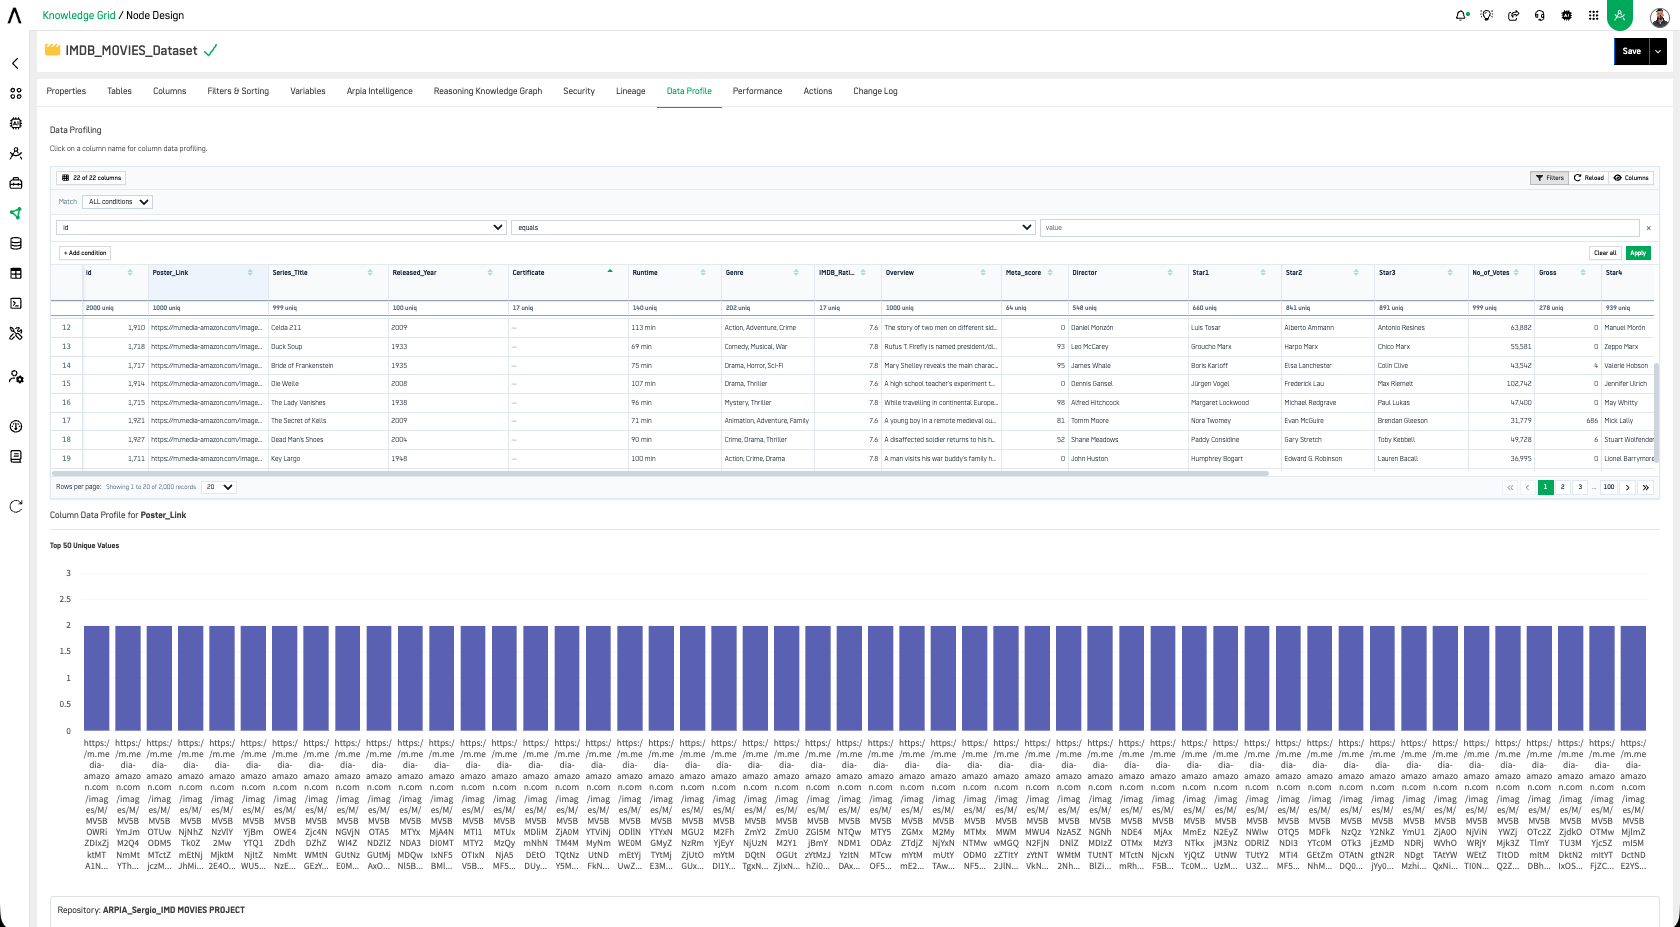Click the Arpia logo at top left
Screen dimensions: 1680x927
14,15
